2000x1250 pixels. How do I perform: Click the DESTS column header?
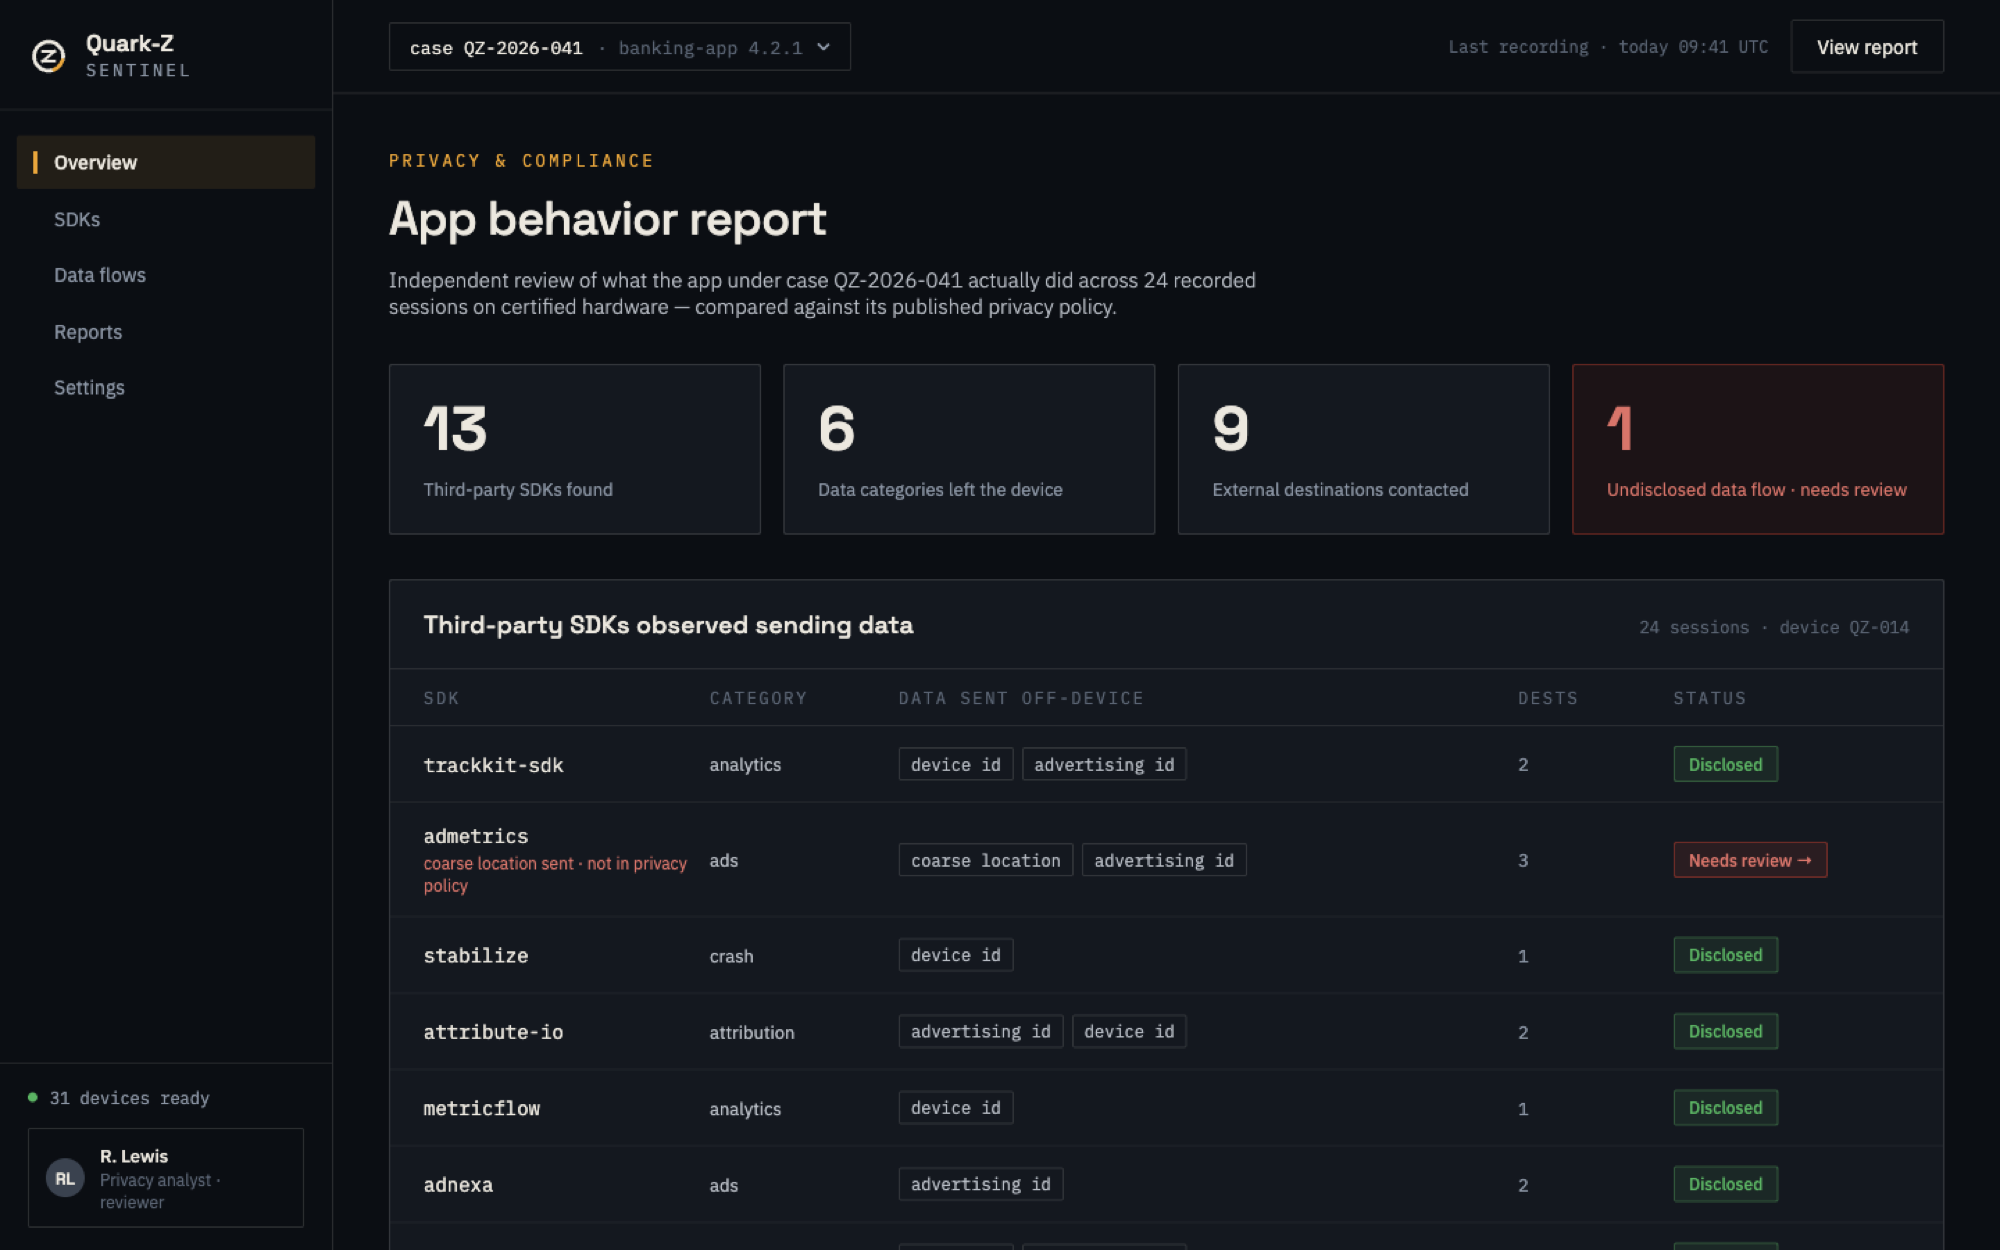pos(1548,698)
